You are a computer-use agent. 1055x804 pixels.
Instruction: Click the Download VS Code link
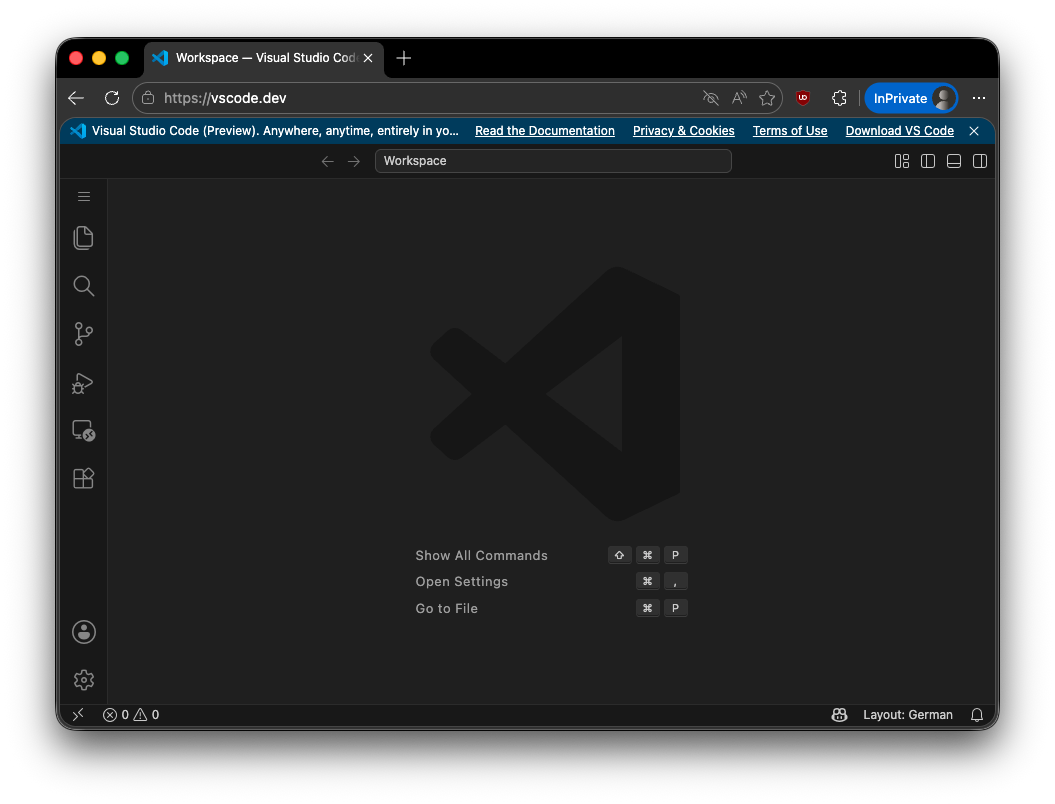pos(900,131)
